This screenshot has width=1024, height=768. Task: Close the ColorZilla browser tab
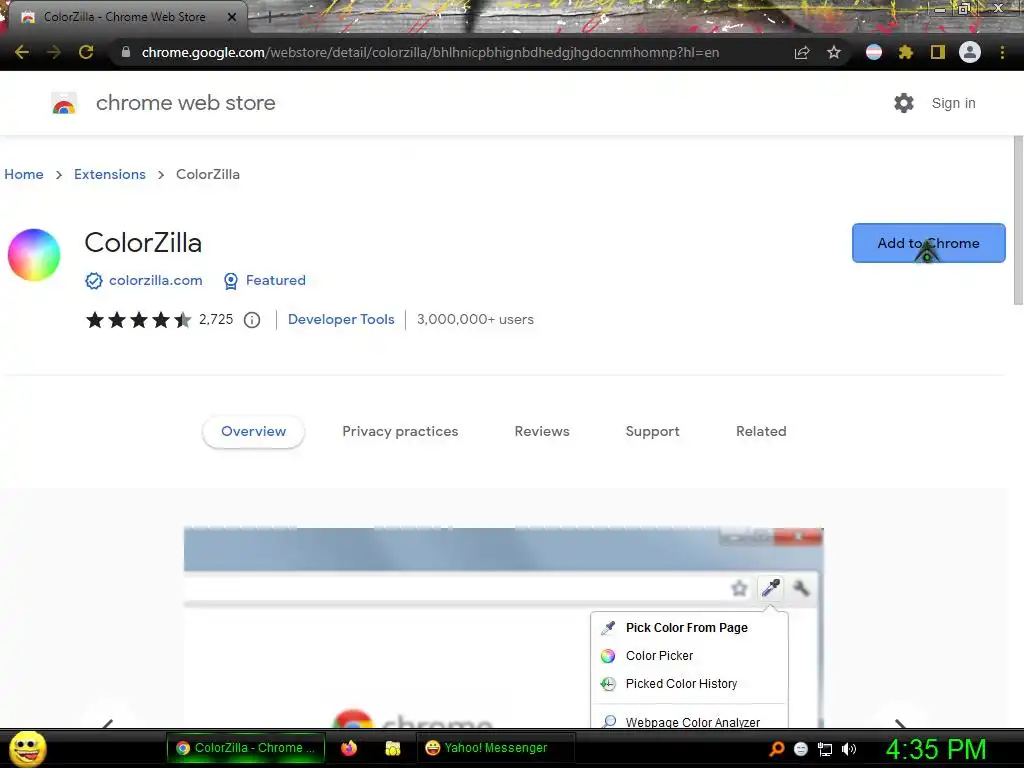click(x=232, y=17)
